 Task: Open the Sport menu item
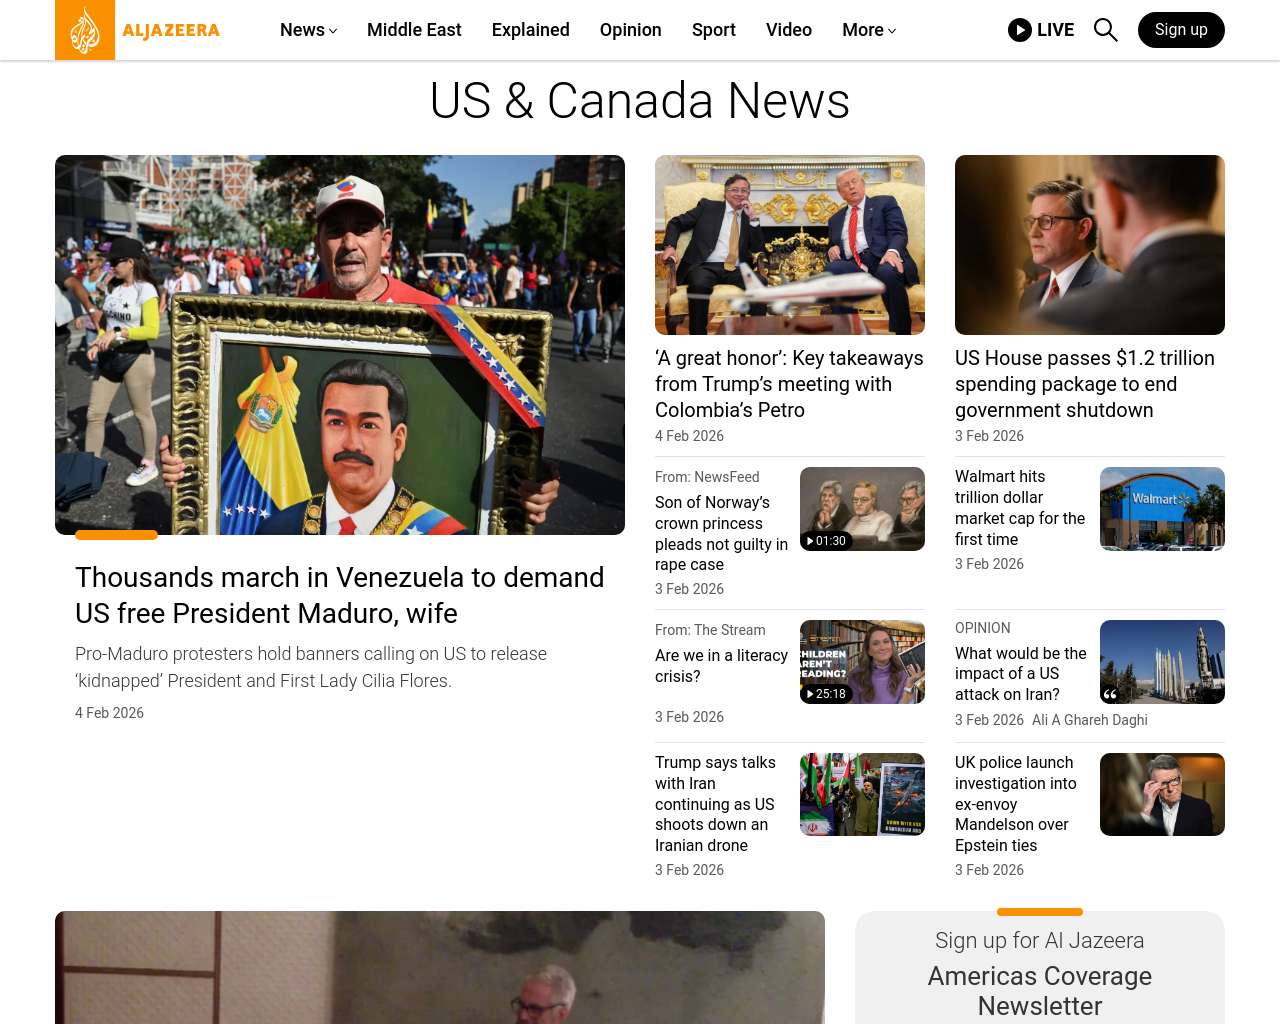click(x=713, y=30)
